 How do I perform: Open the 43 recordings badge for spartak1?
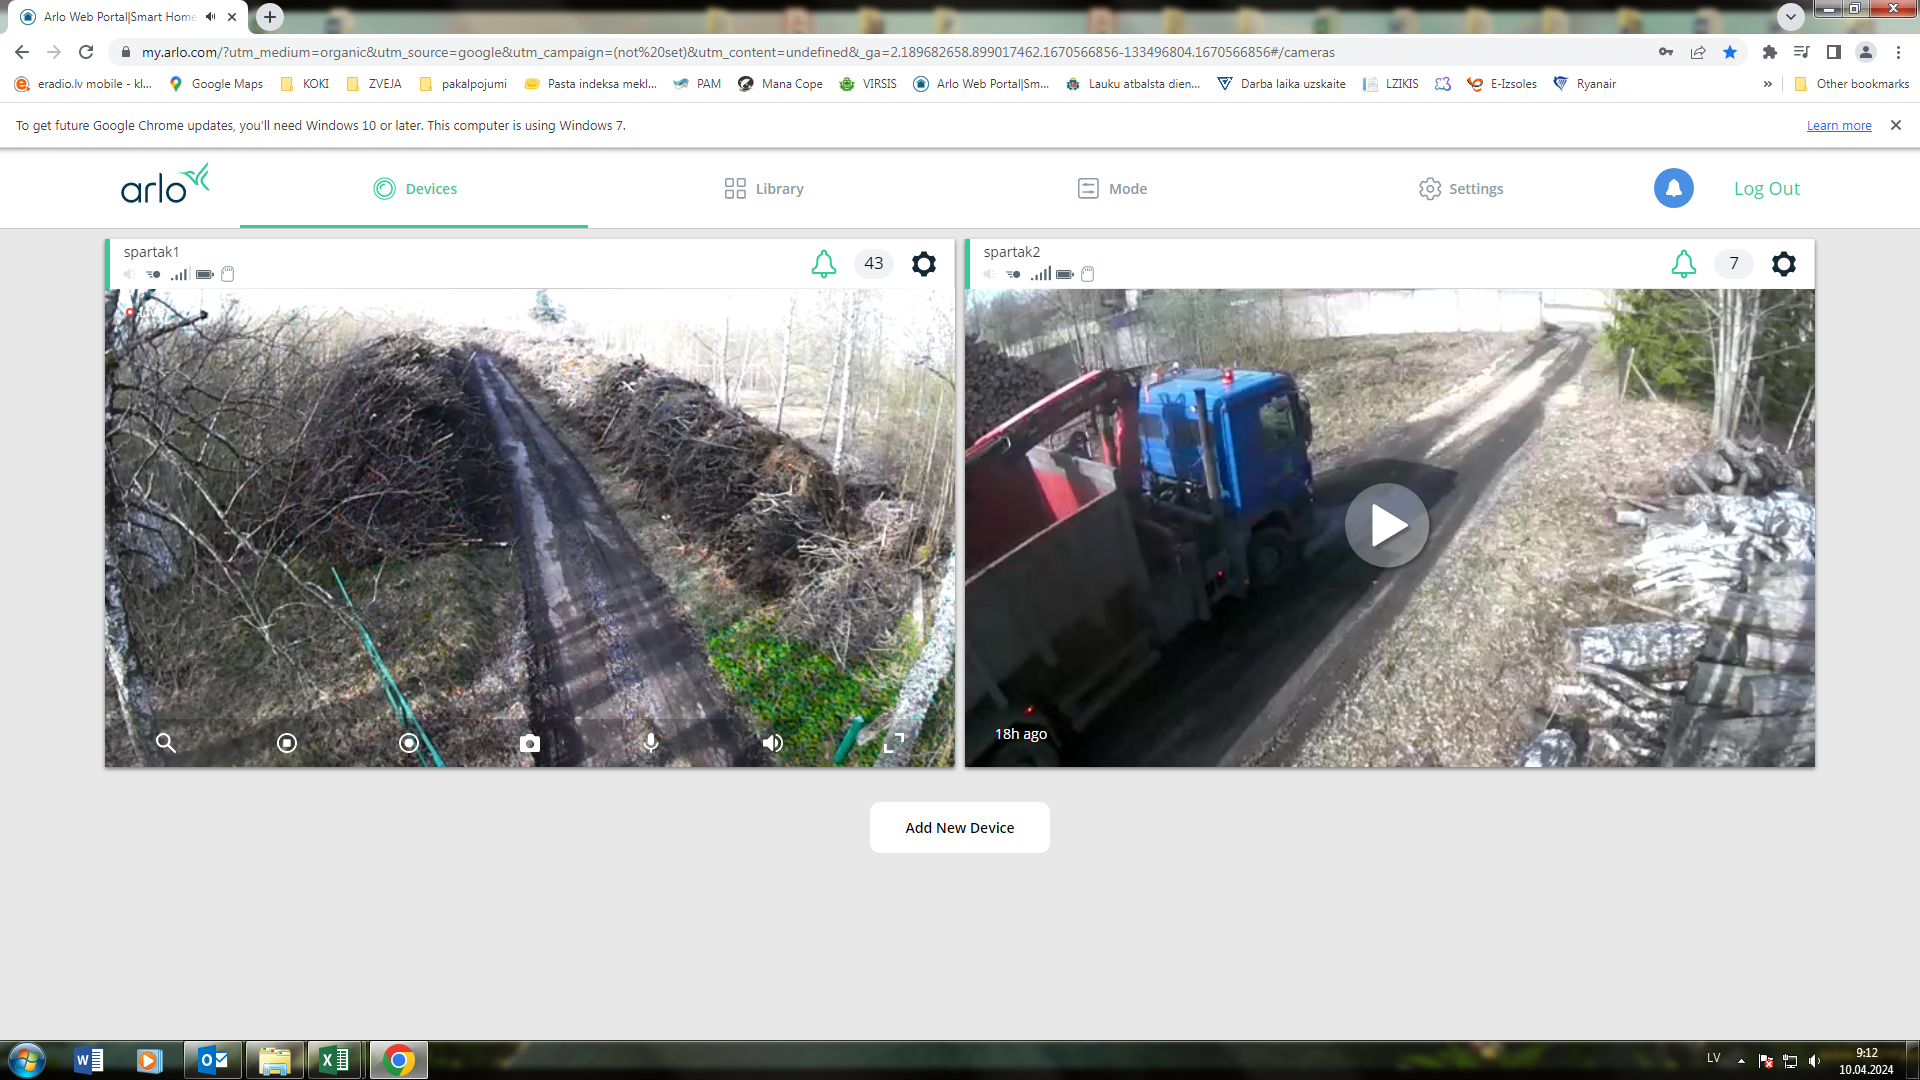[x=873, y=263]
